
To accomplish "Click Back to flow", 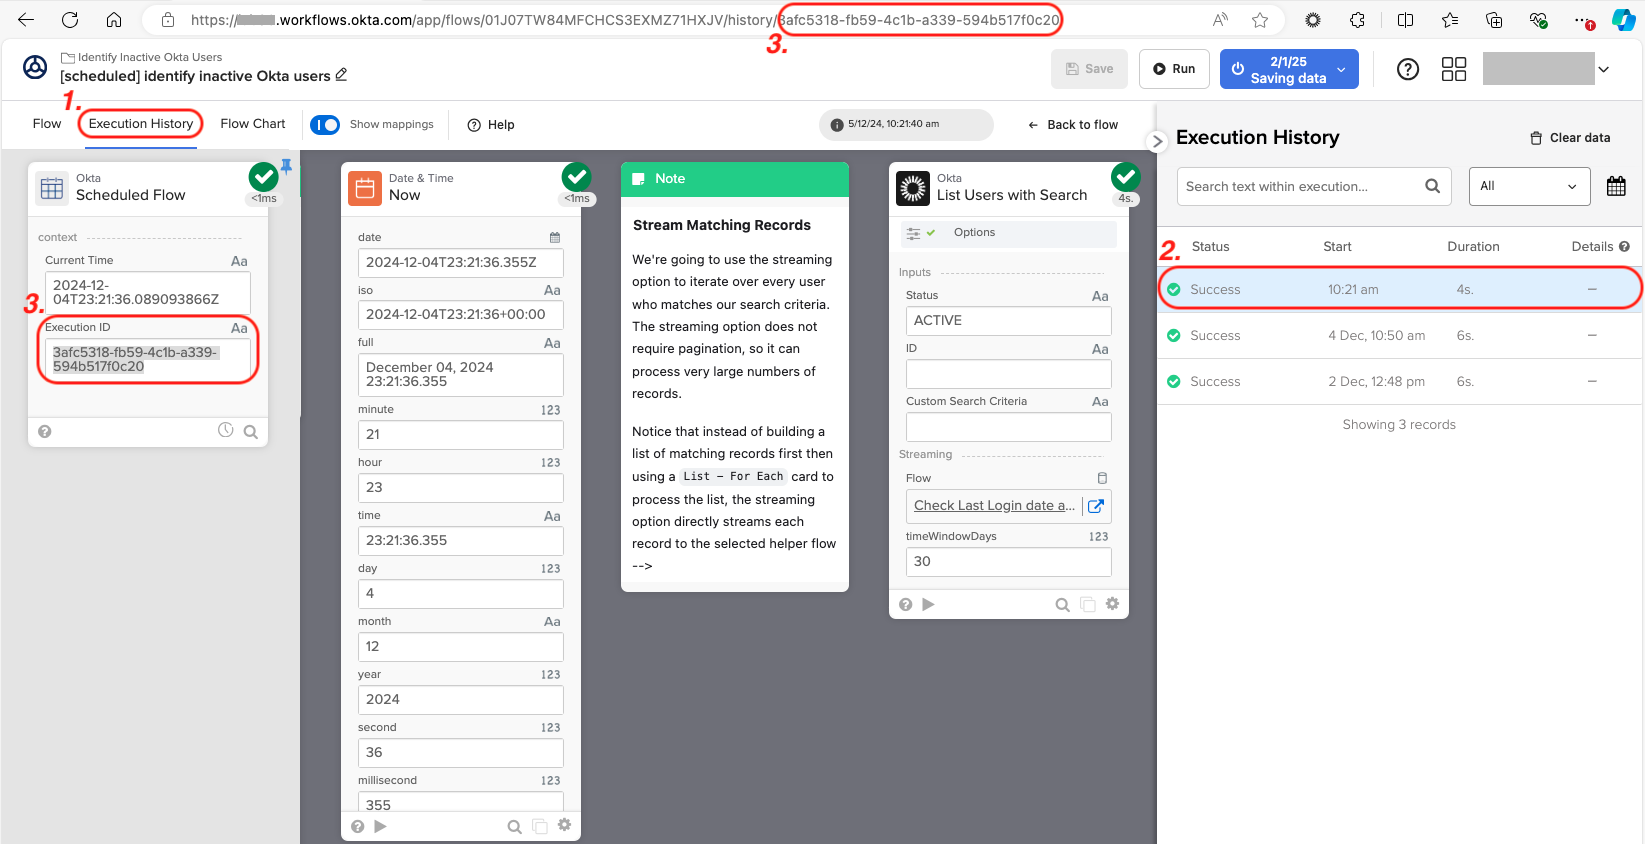I will [1073, 125].
